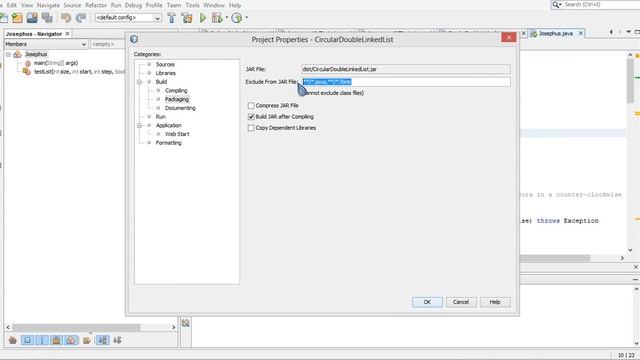
Task: Enable Compress JAR File checkbox
Action: point(251,106)
